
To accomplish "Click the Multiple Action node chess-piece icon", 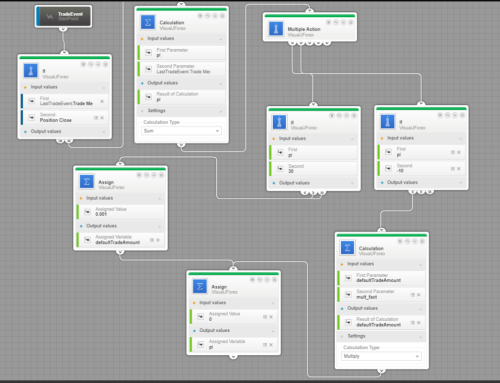I will pos(276,29).
